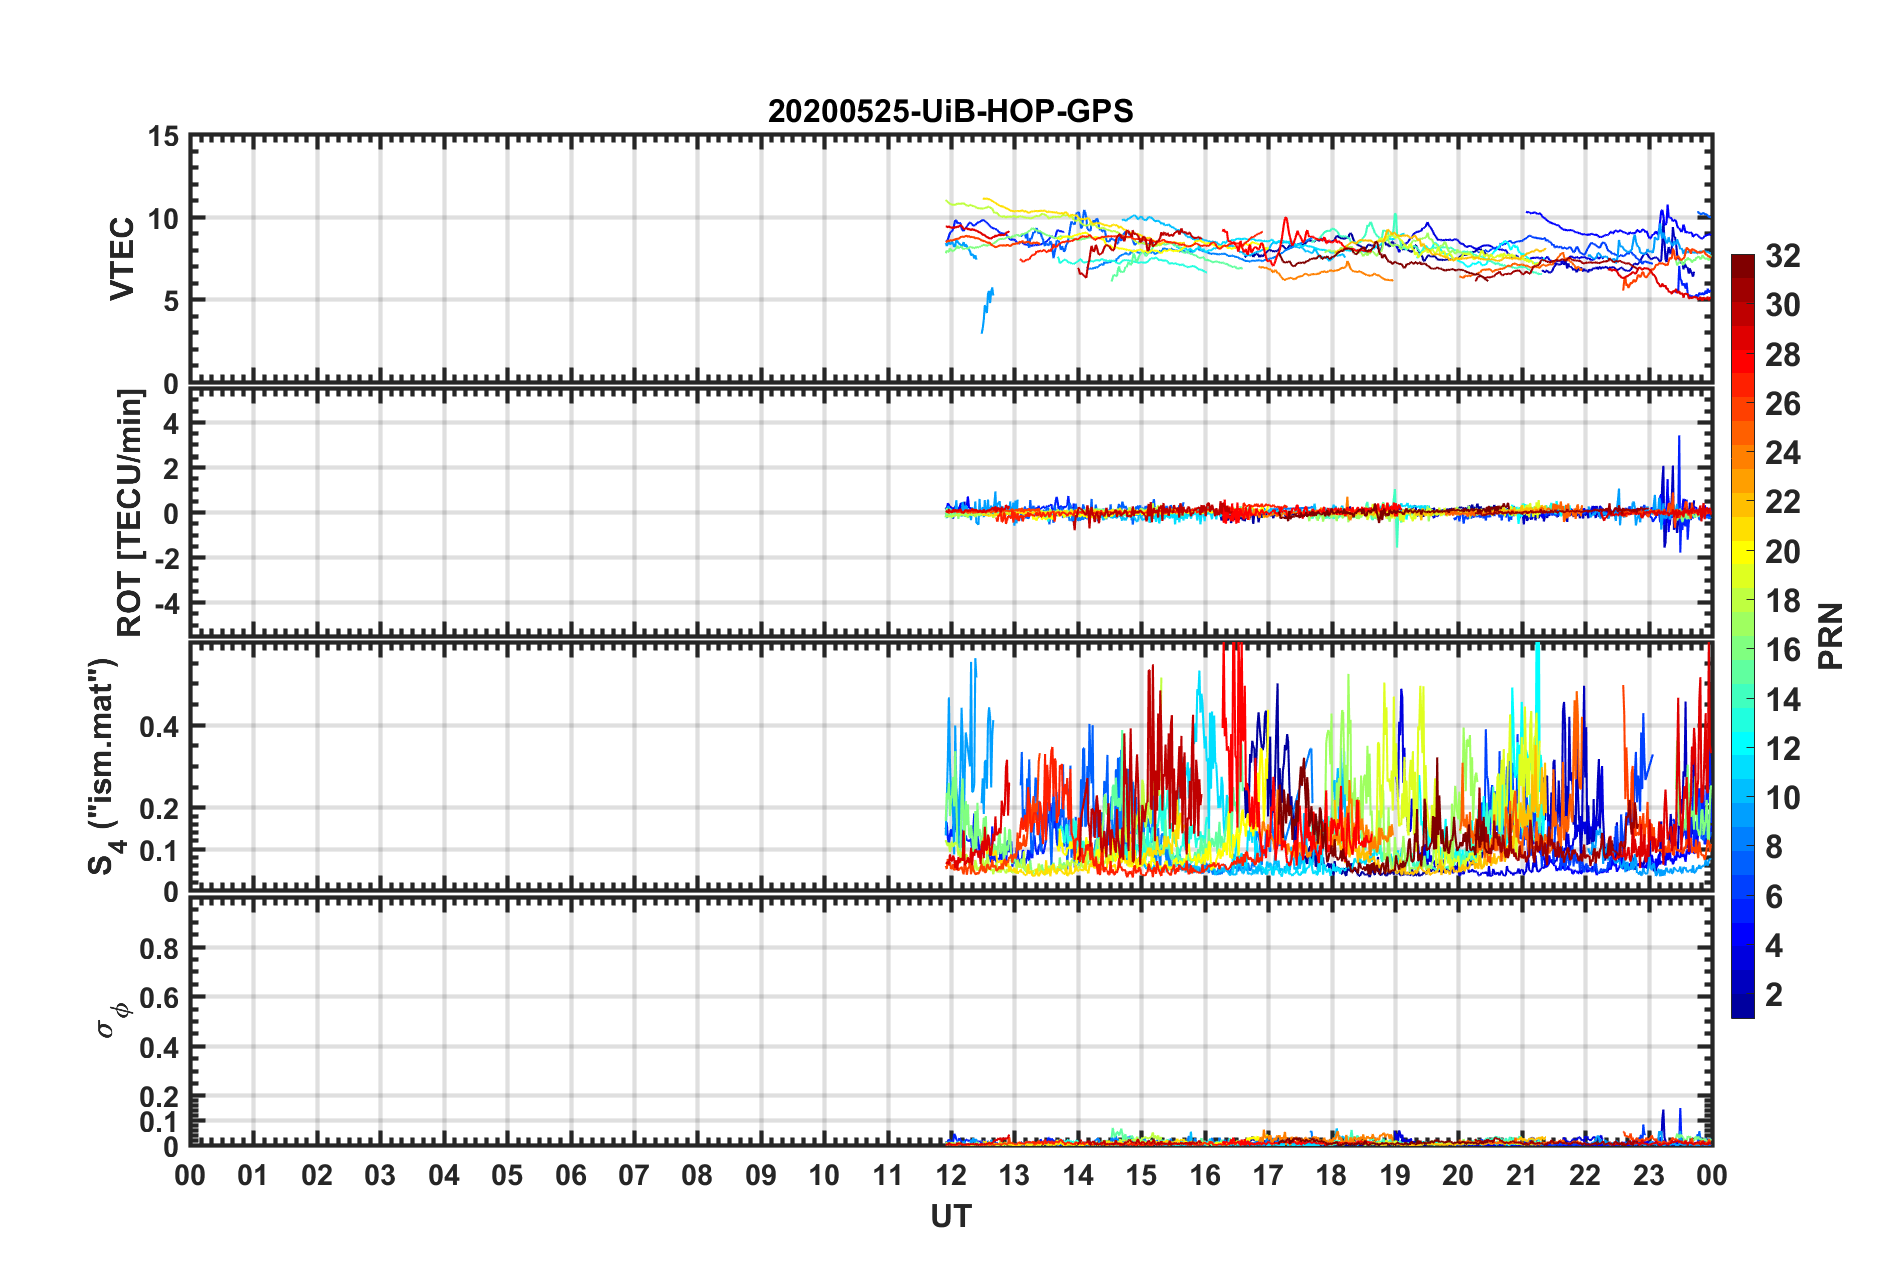Click the "0.4" tick on the S4 axis
This screenshot has height=1272, width=1902.
click(160, 727)
